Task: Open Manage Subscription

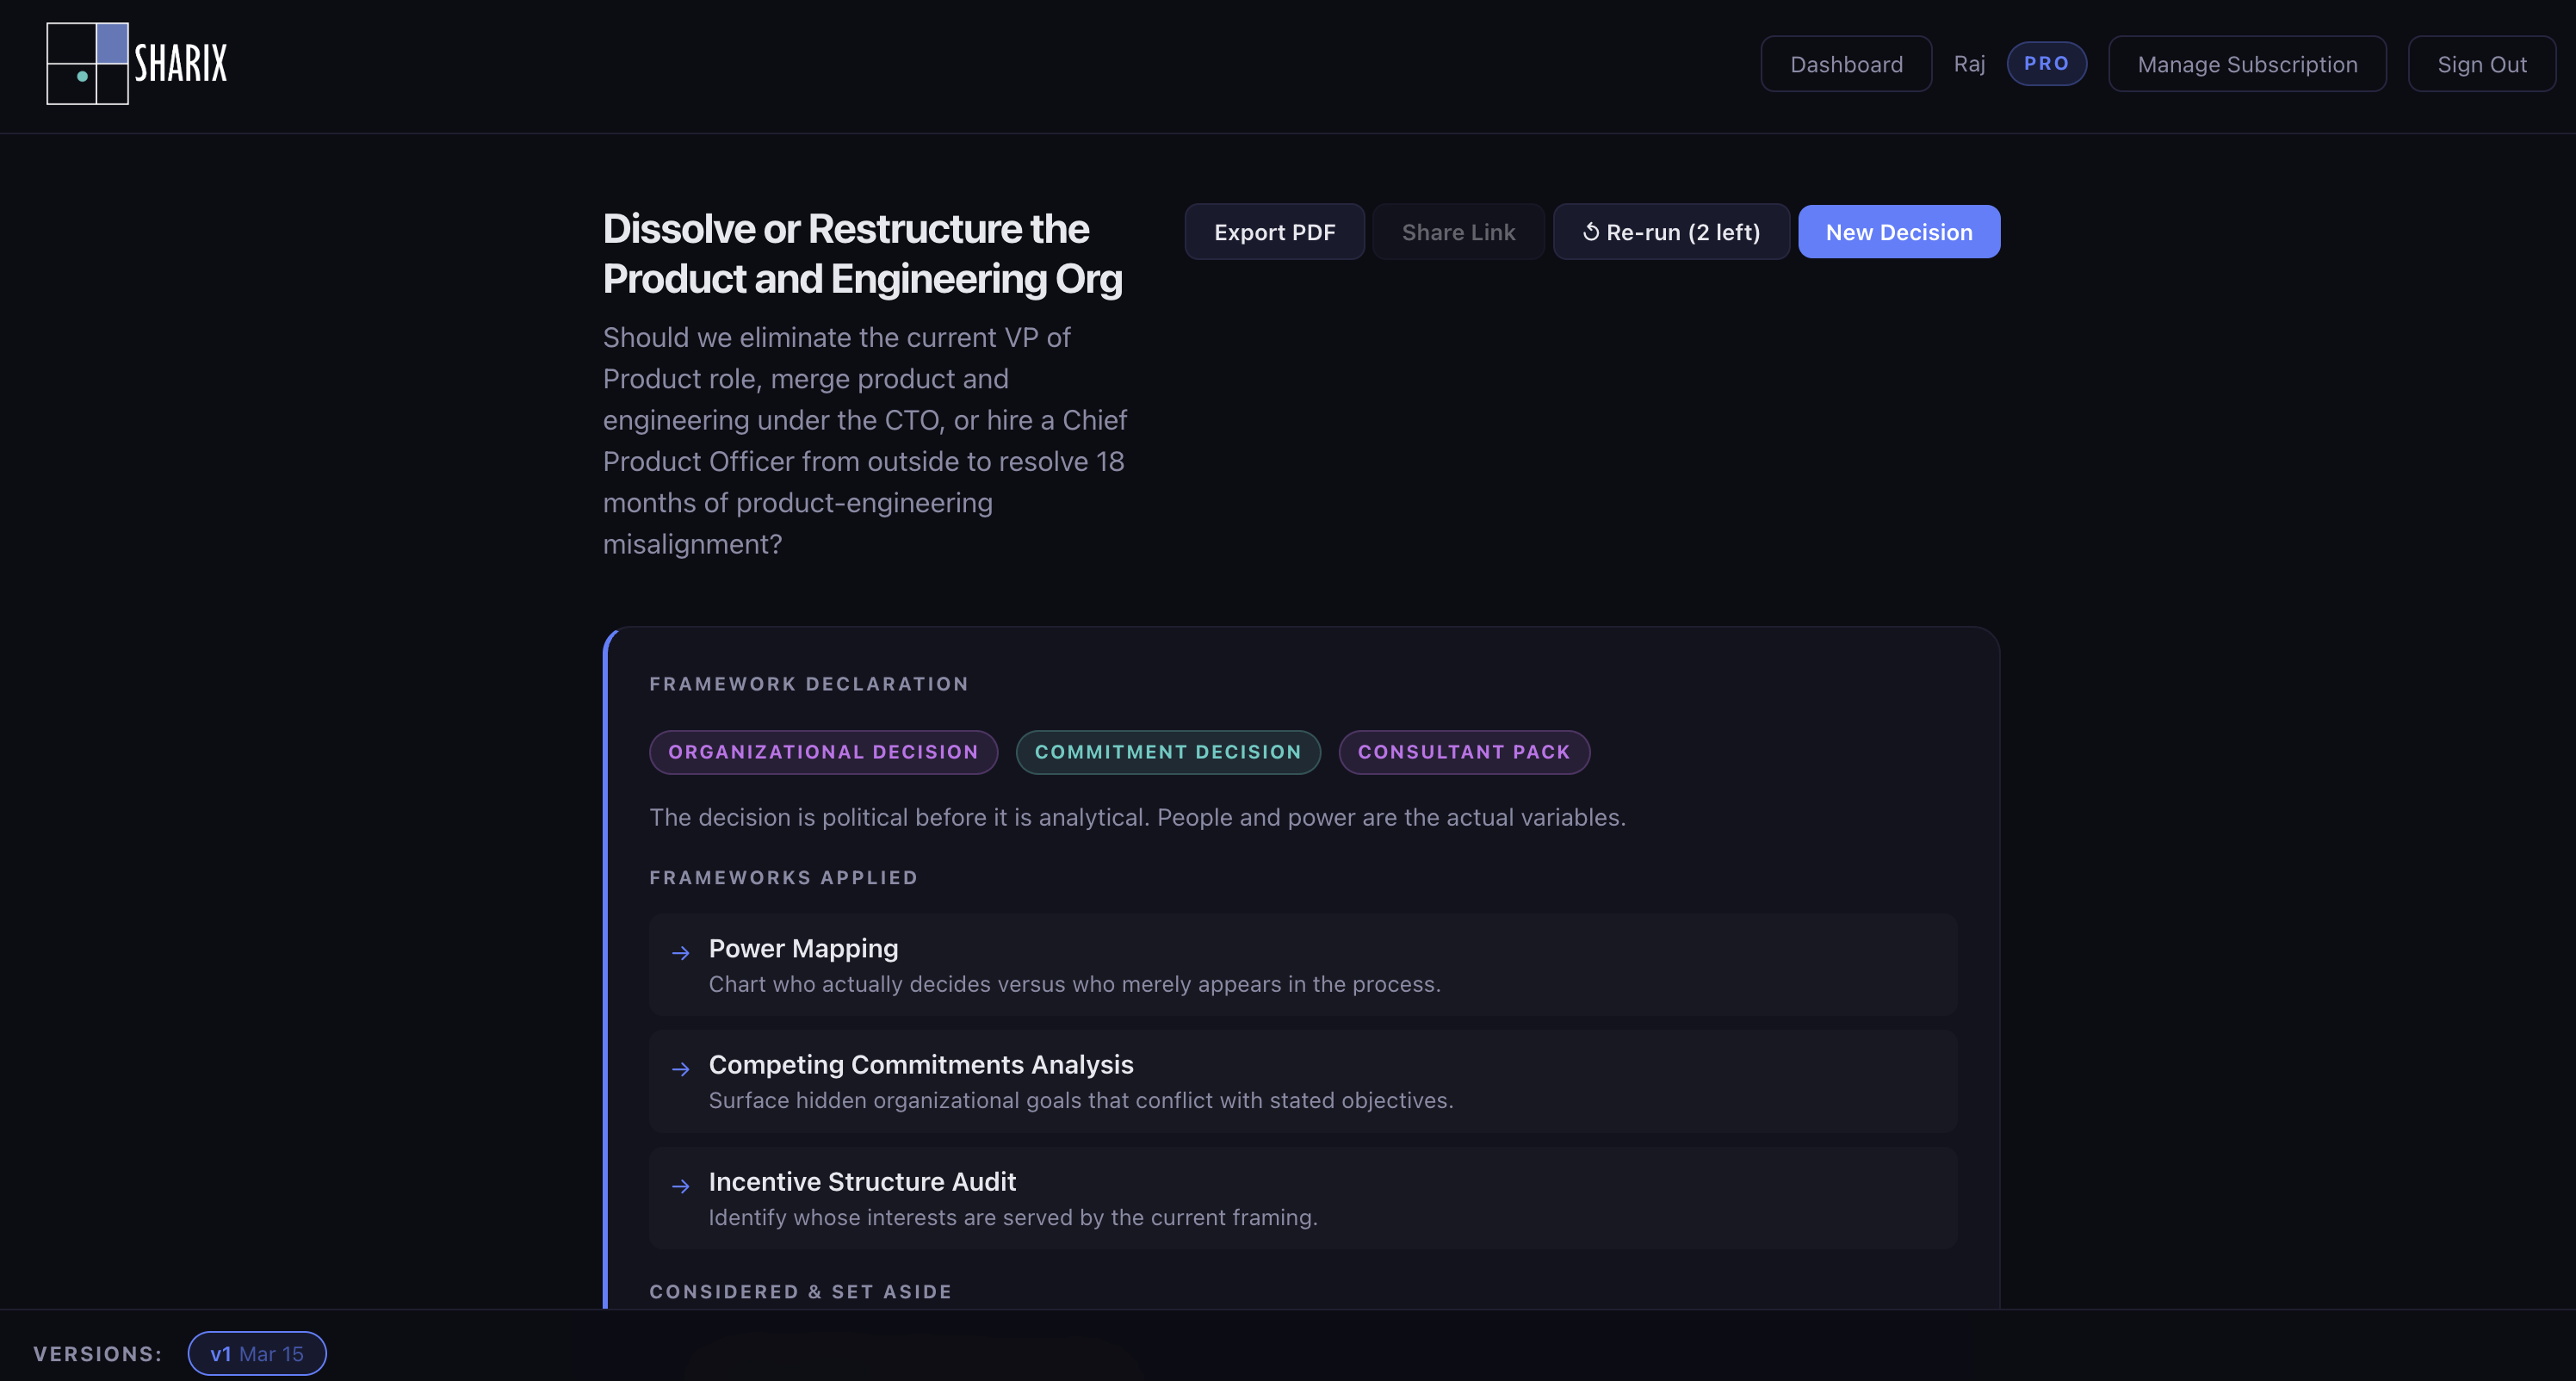Action: [x=2246, y=64]
